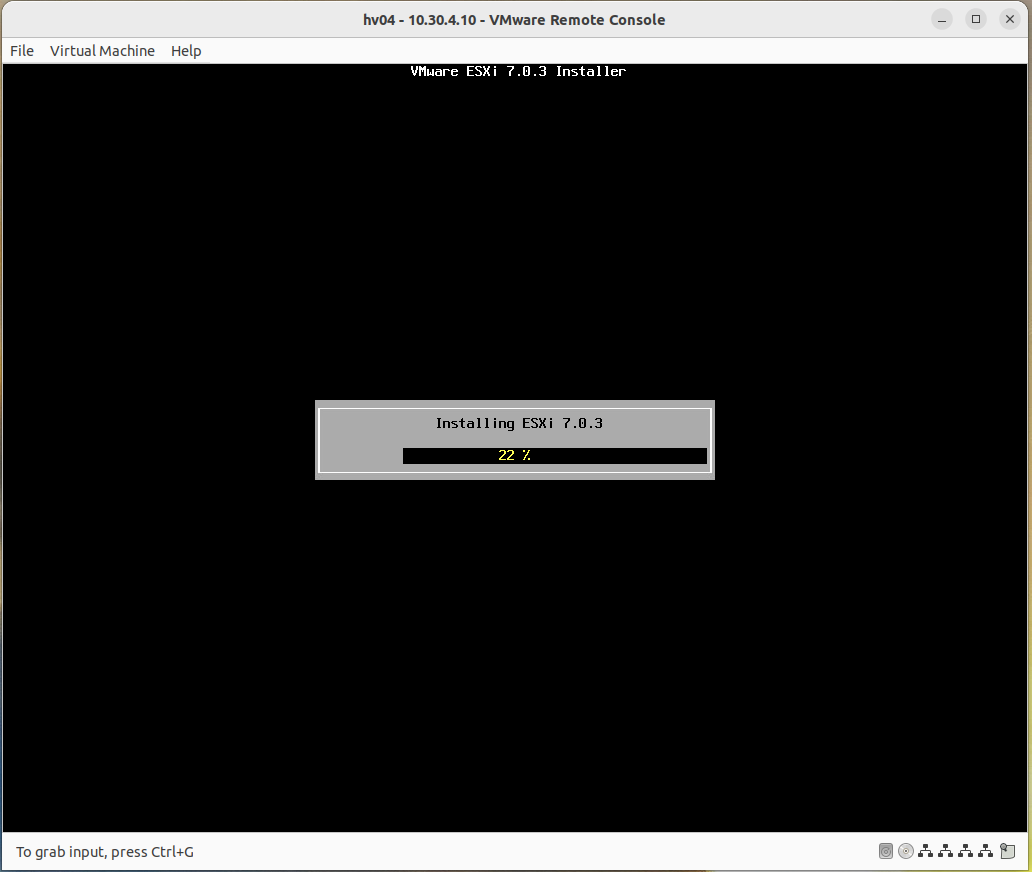This screenshot has height=872, width=1032.
Task: Click the CD/DVD drive status icon
Action: 906,851
